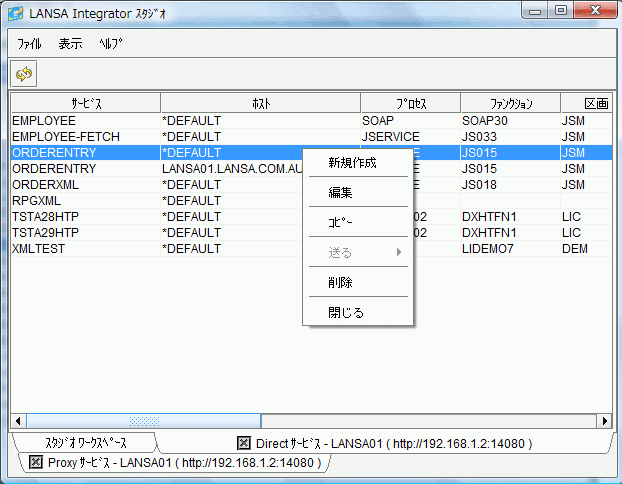Click the LANSA Integrator app icon in title bar
622x484 pixels.
click(x=15, y=13)
